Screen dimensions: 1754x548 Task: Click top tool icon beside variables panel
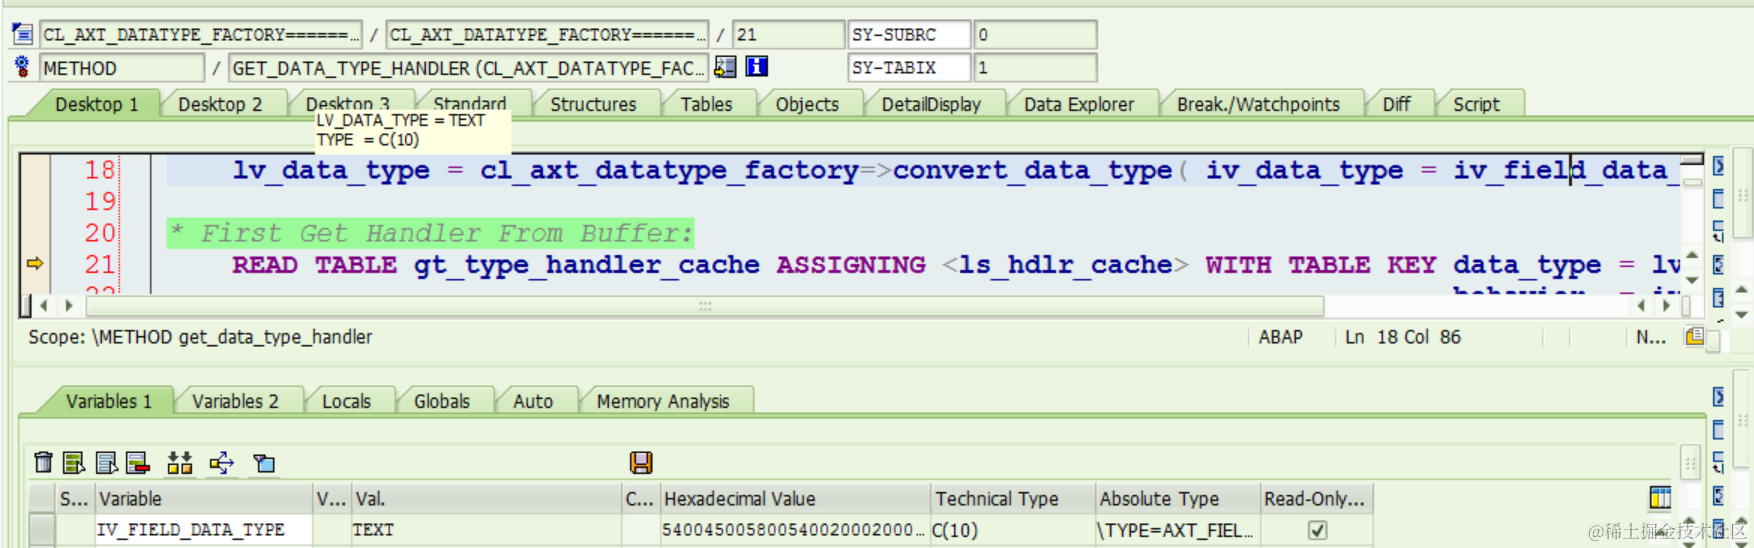click(1718, 397)
